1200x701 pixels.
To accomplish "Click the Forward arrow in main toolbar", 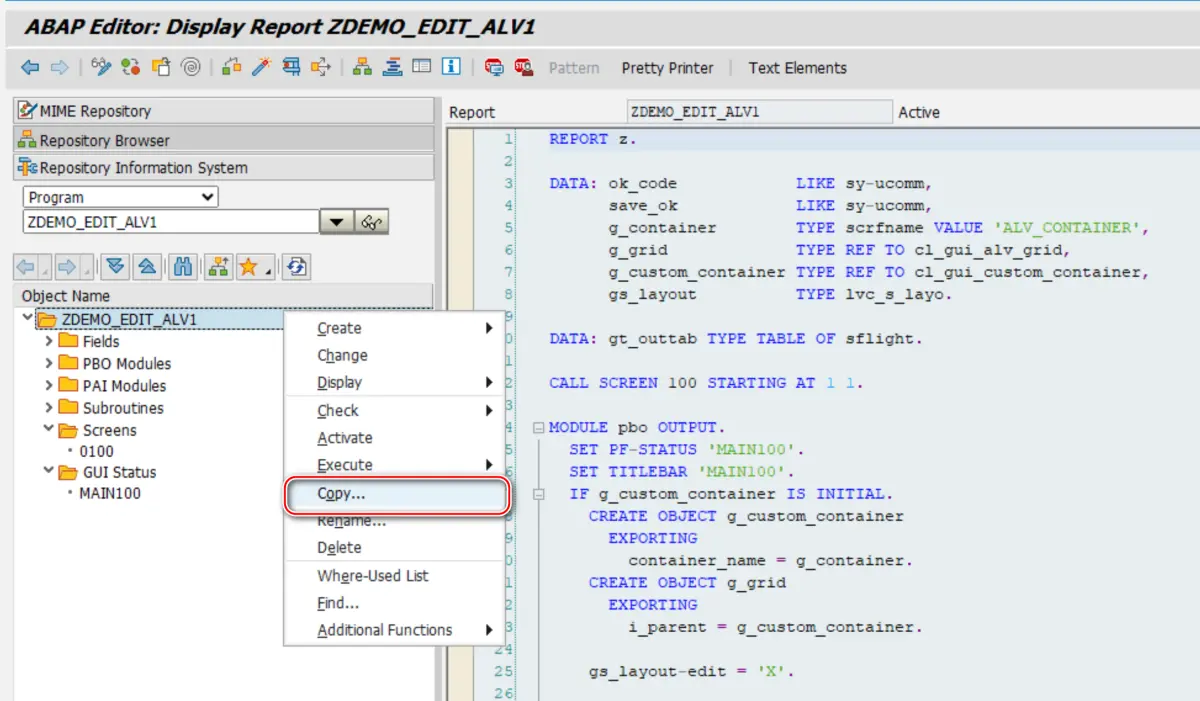I will coord(60,68).
